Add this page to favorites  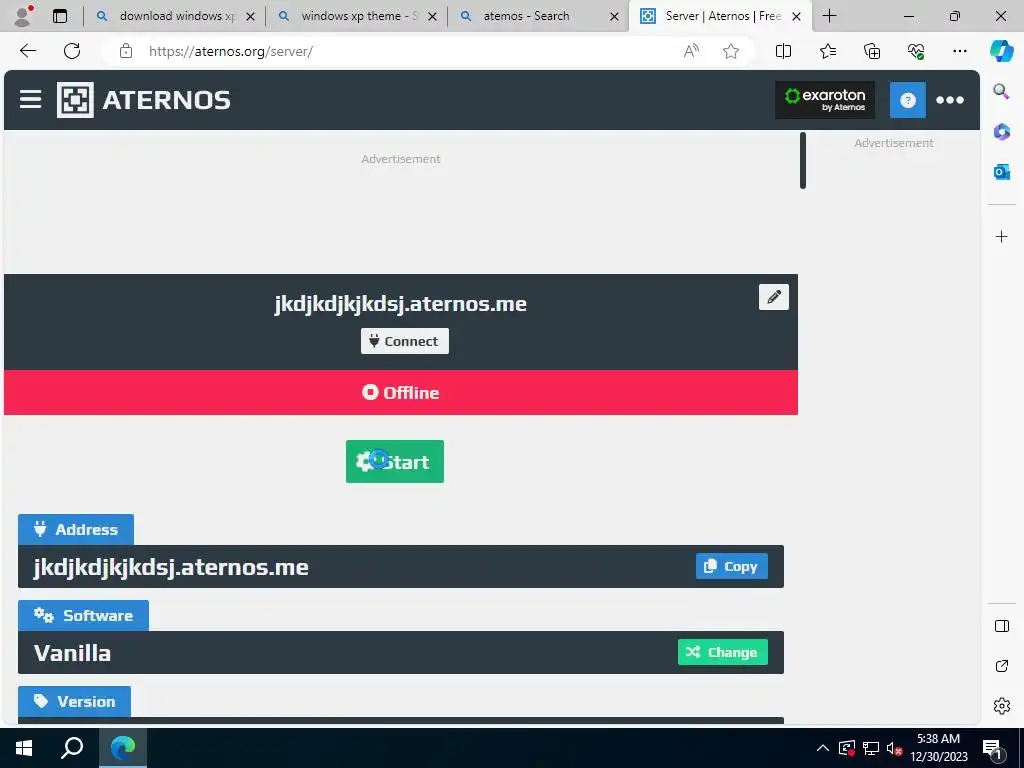pos(731,51)
